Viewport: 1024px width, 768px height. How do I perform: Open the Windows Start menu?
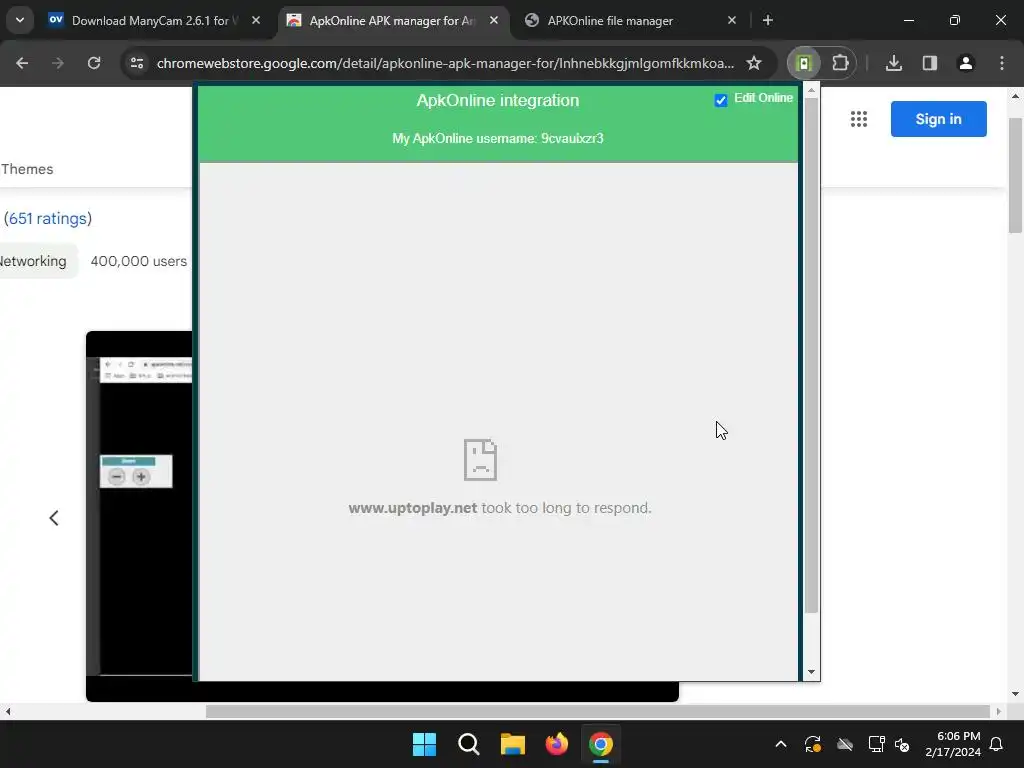[424, 744]
